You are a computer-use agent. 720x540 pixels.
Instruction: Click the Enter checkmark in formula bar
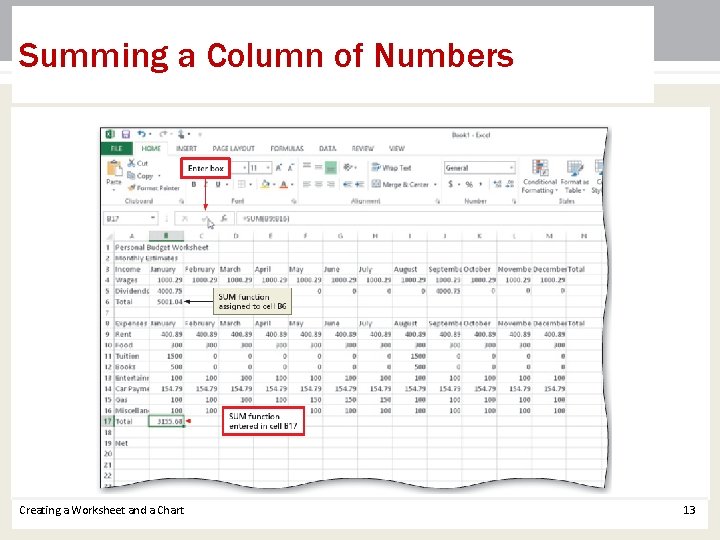pos(205,219)
